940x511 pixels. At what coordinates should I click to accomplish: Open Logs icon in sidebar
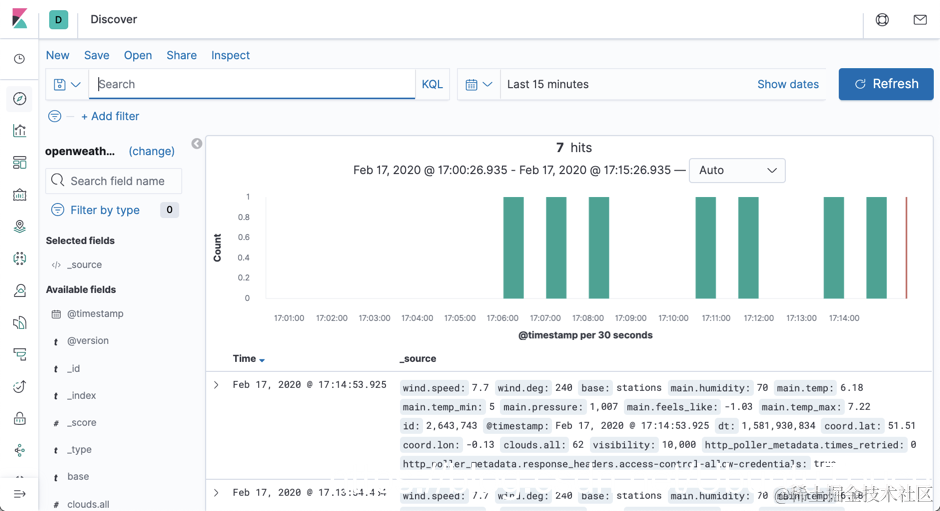(20, 323)
